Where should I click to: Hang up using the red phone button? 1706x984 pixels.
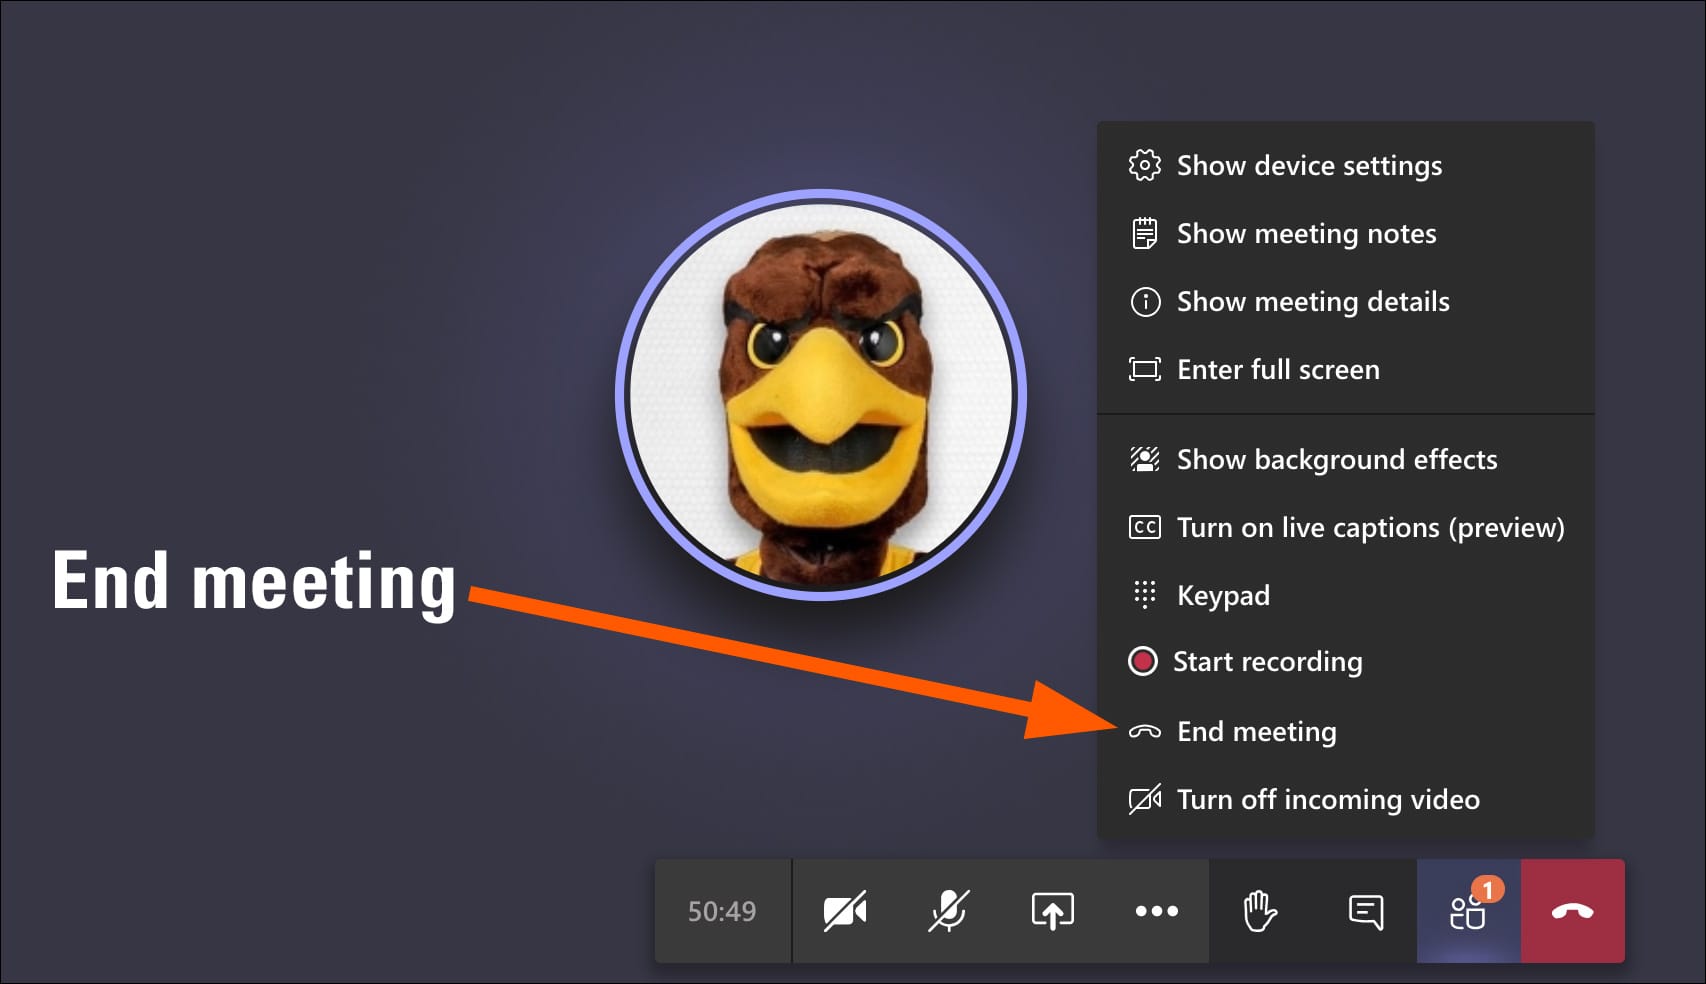(x=1572, y=911)
